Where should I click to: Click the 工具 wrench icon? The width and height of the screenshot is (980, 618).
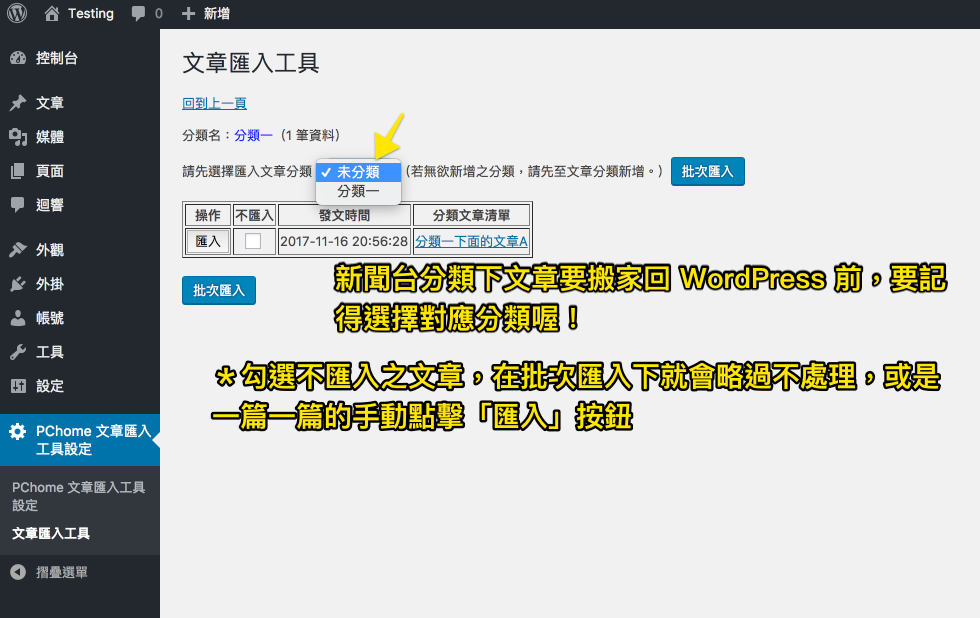tap(18, 352)
